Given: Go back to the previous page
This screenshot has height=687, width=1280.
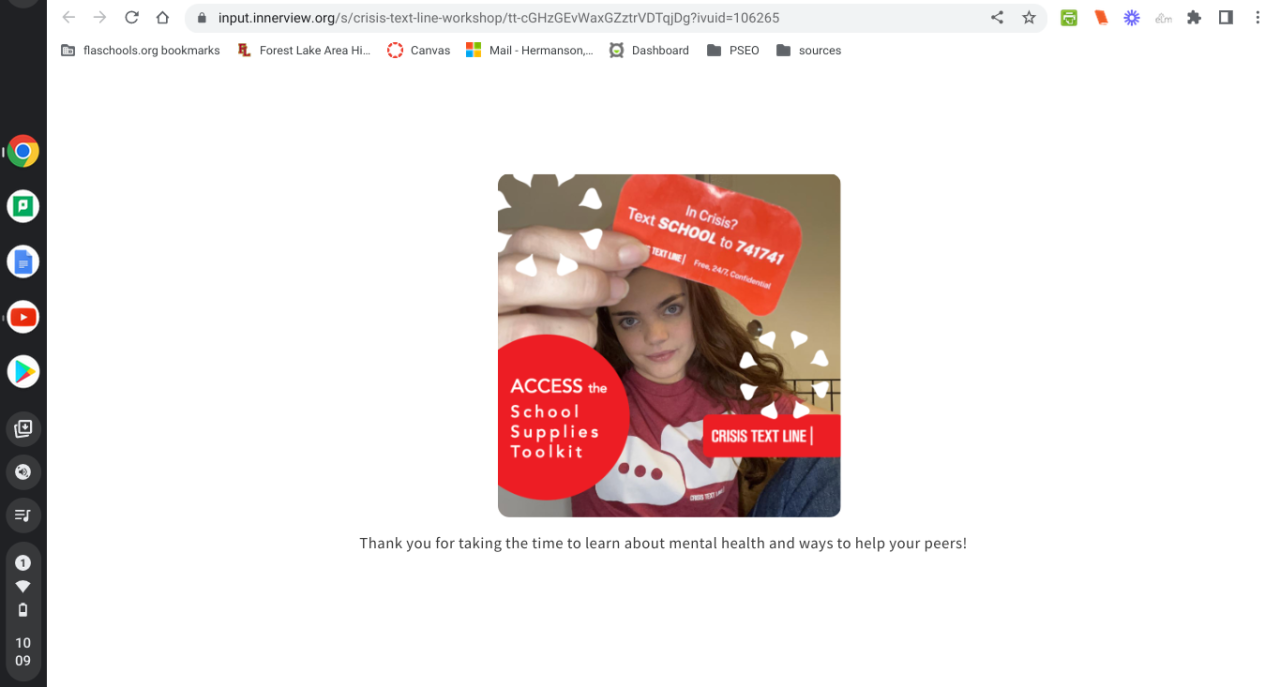Looking at the screenshot, I should pos(68,18).
